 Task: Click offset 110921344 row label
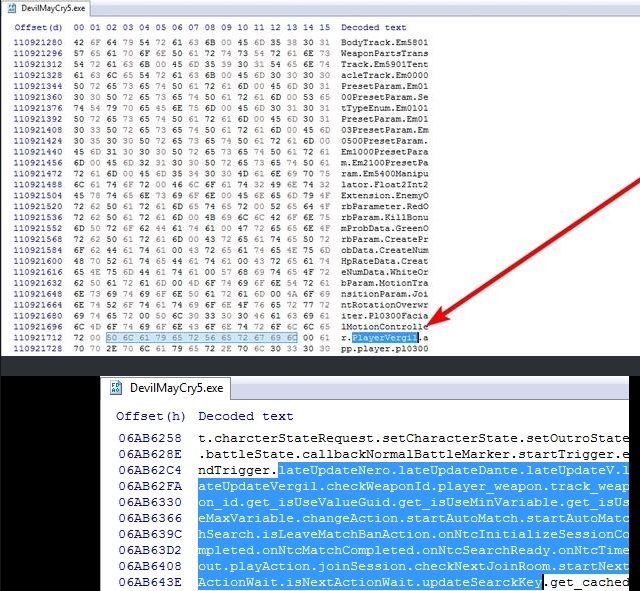38,86
